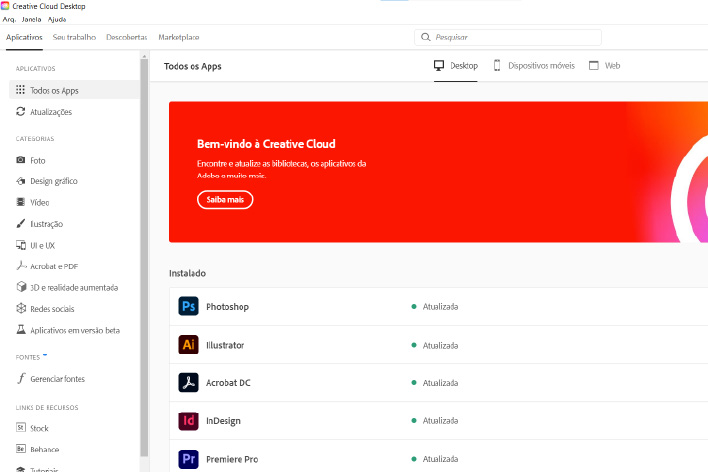Click the Photoshop Ps app icon

click(188, 306)
